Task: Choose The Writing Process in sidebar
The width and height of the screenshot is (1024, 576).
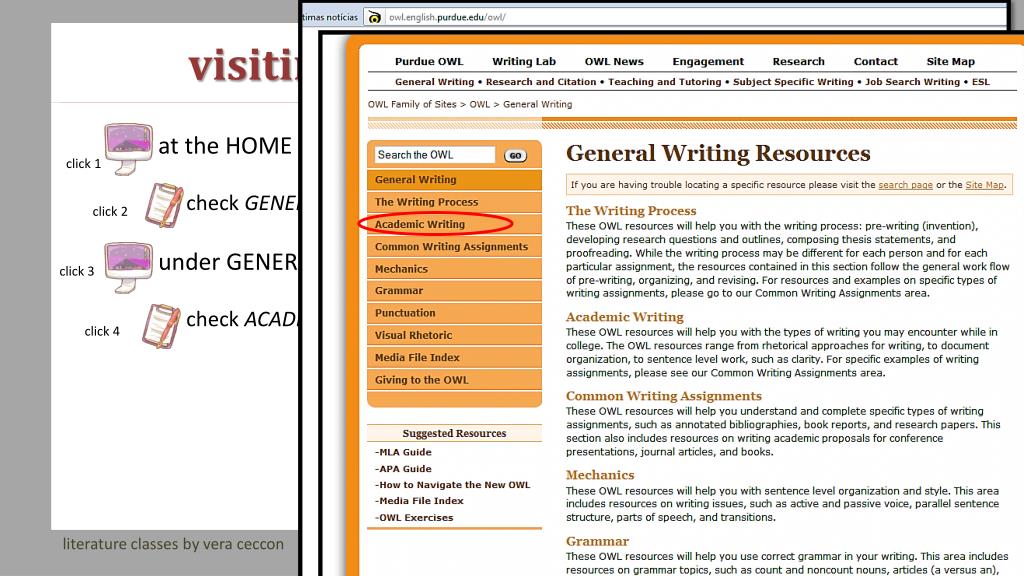Action: [455, 202]
